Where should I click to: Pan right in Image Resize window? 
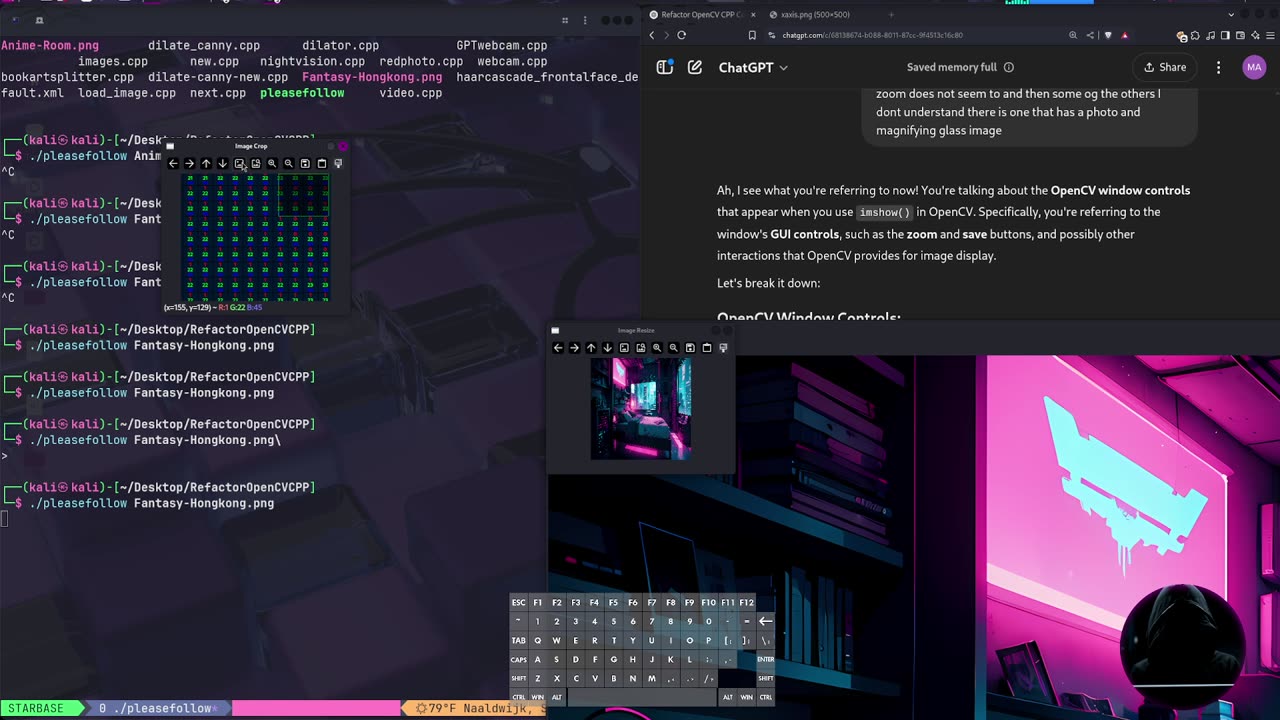[574, 348]
